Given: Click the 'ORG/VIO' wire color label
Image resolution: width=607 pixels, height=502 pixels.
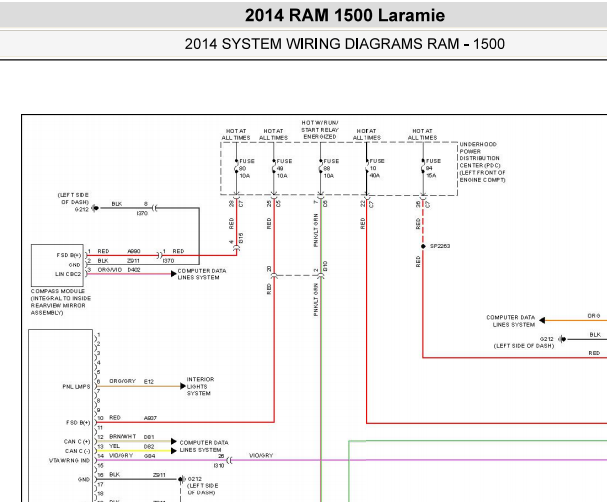Looking at the screenshot, I should [x=110, y=270].
